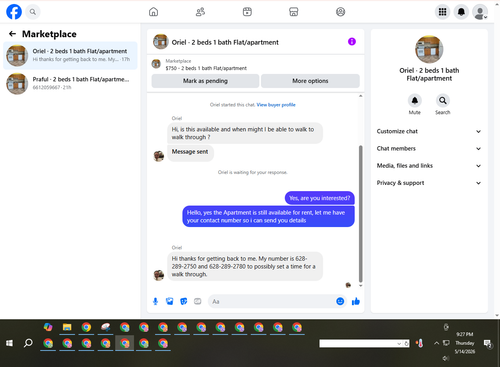Click the "Mark as pending" button

click(205, 81)
